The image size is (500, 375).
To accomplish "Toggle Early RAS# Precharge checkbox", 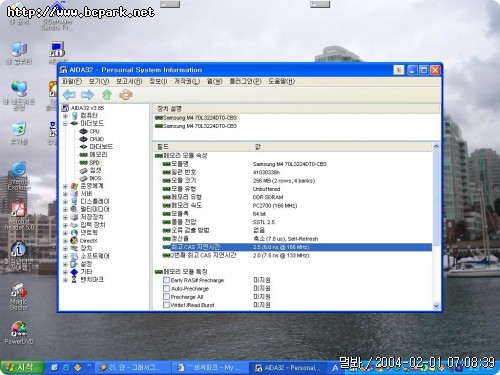I will [x=166, y=280].
